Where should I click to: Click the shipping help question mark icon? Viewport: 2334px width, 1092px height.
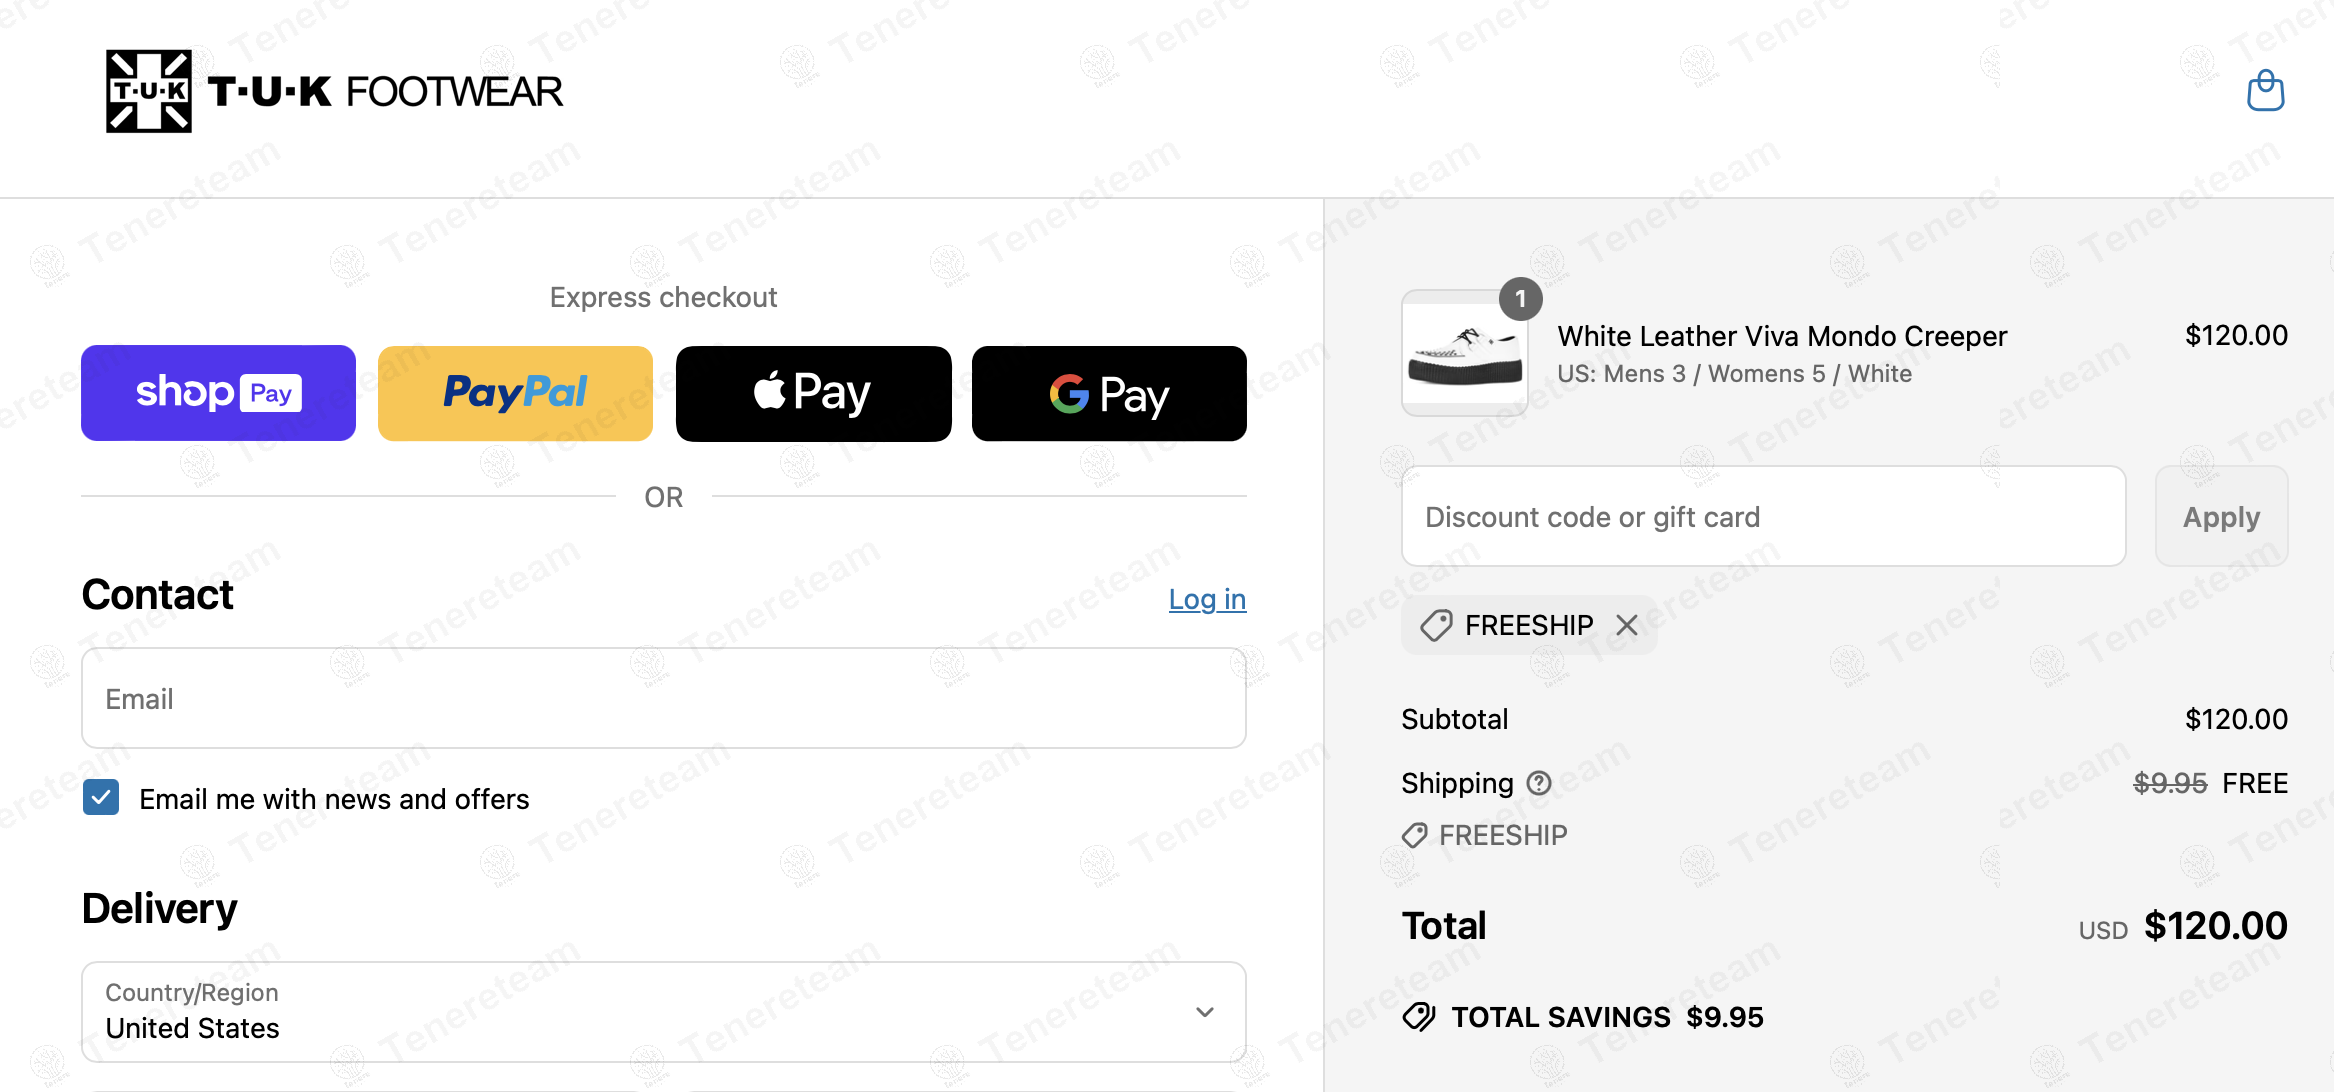click(x=1538, y=784)
